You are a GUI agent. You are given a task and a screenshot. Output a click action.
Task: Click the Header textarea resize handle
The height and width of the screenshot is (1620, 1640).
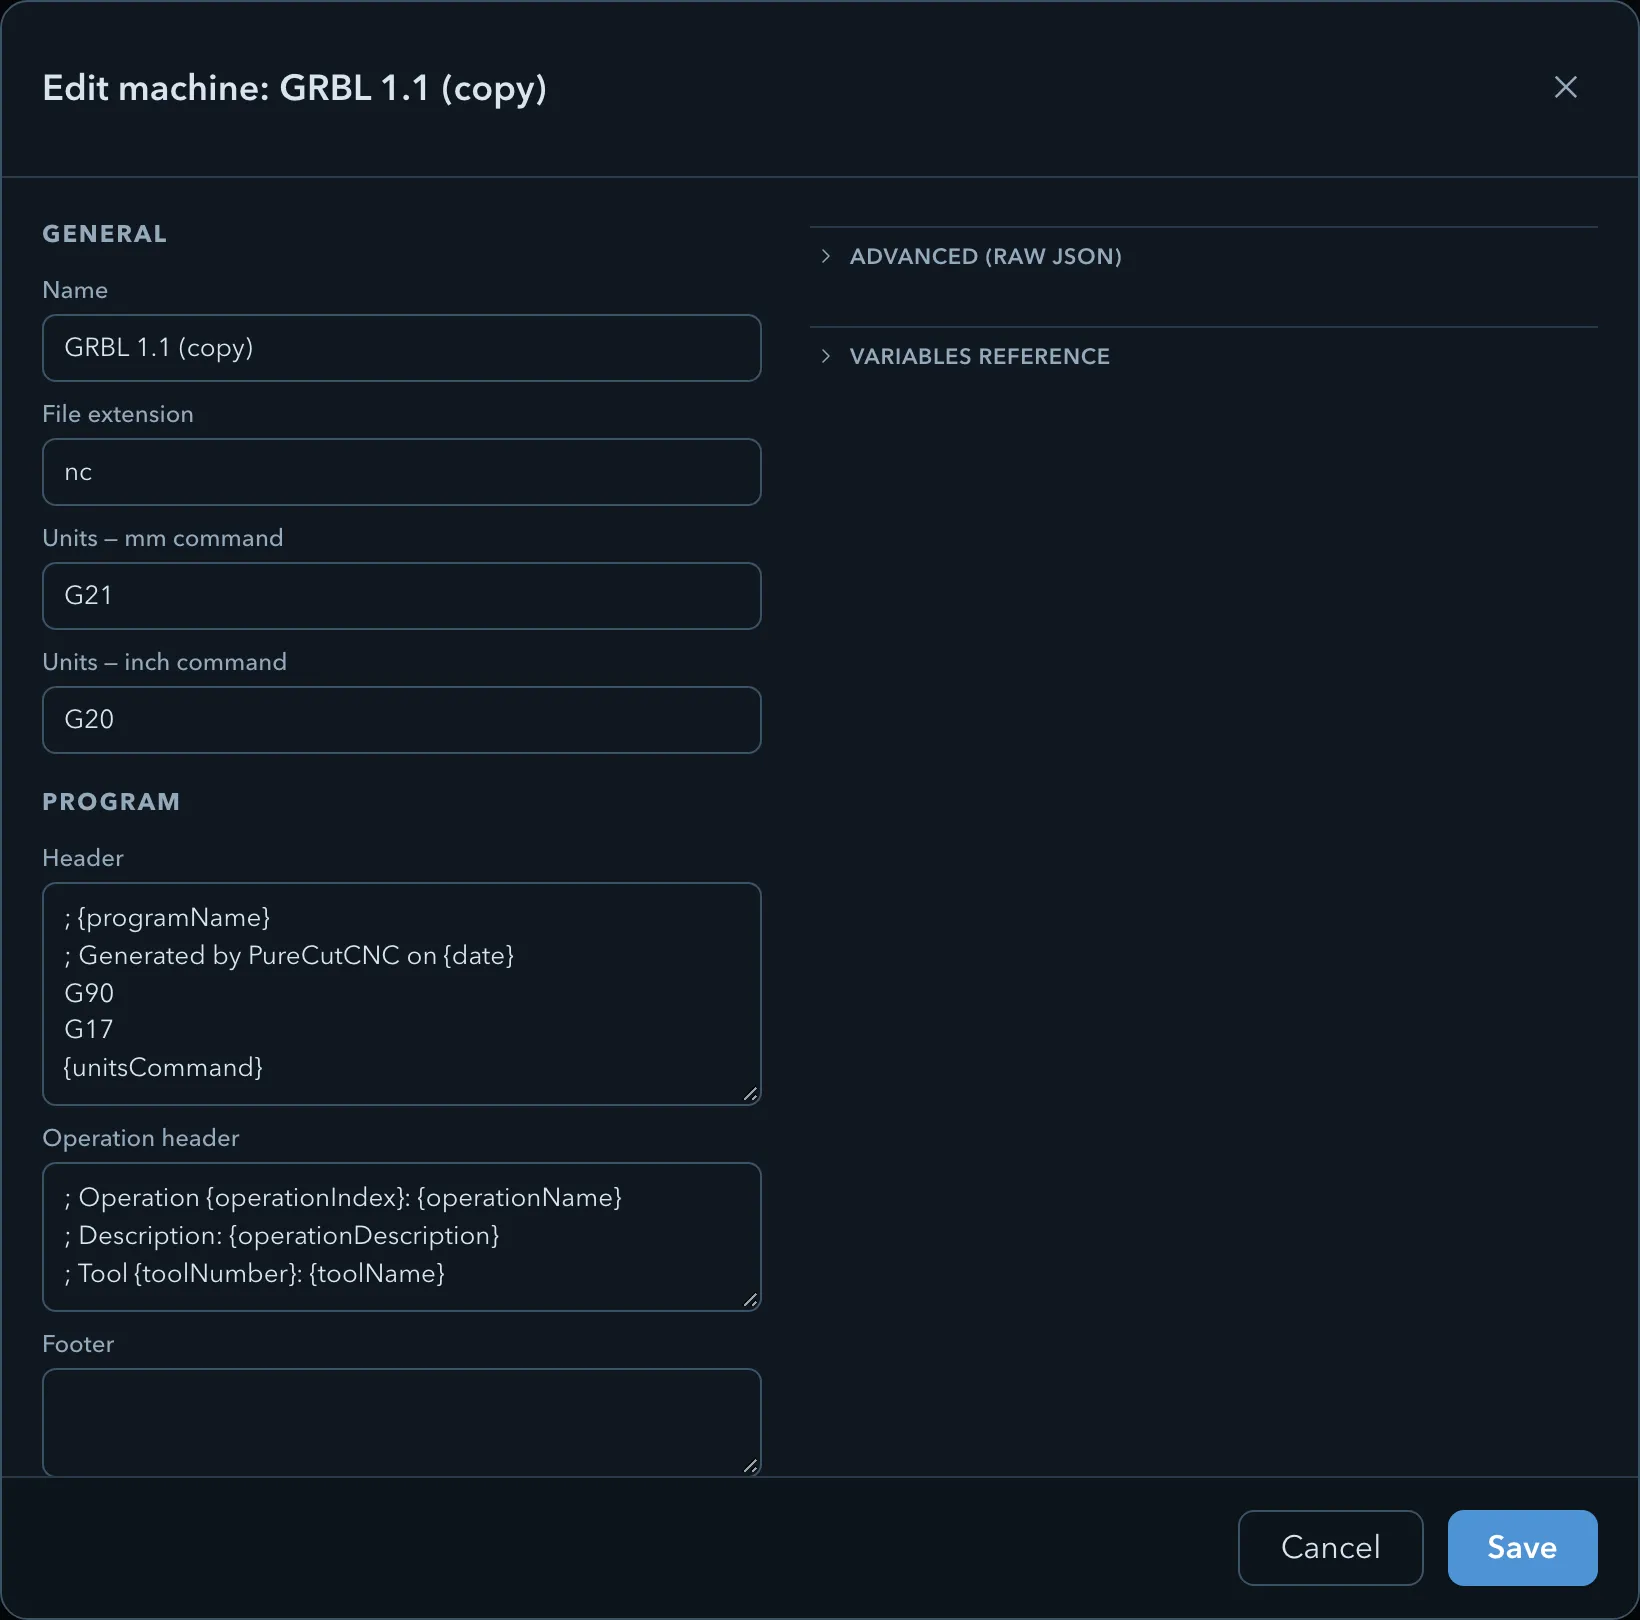pyautogui.click(x=751, y=1094)
